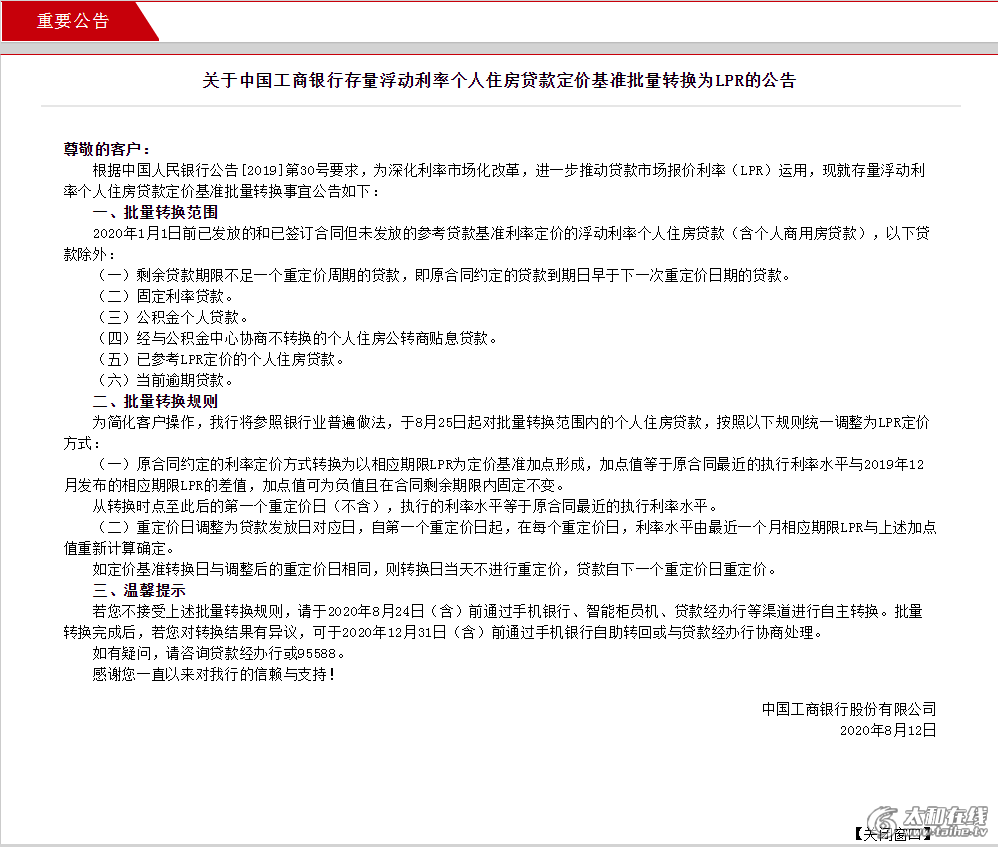This screenshot has width=998, height=847.
Task: Click the paragraph starting 如定价基准转换日
Action: coord(435,569)
